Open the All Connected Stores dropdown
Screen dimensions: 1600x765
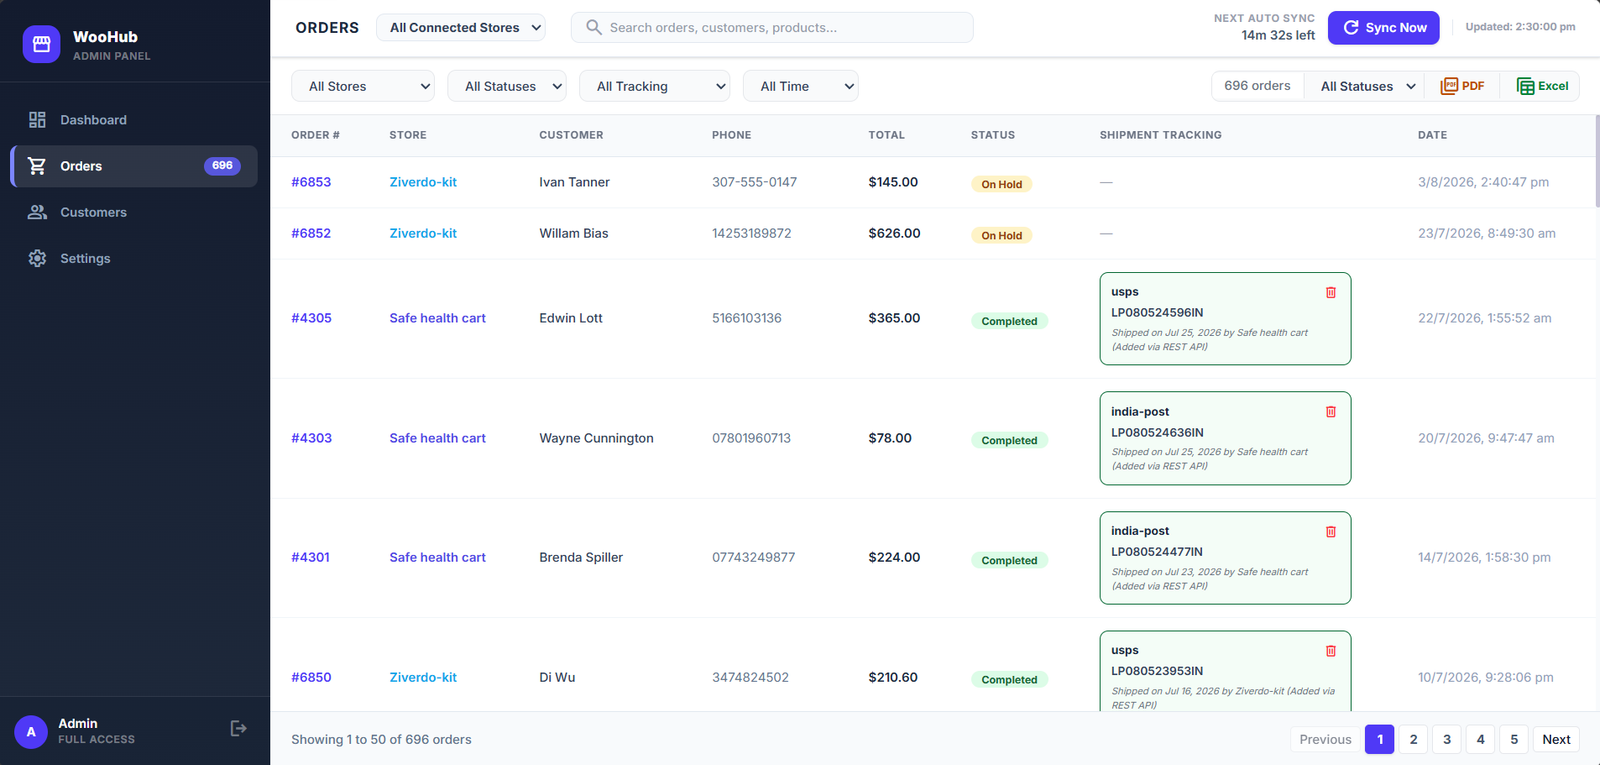461,28
